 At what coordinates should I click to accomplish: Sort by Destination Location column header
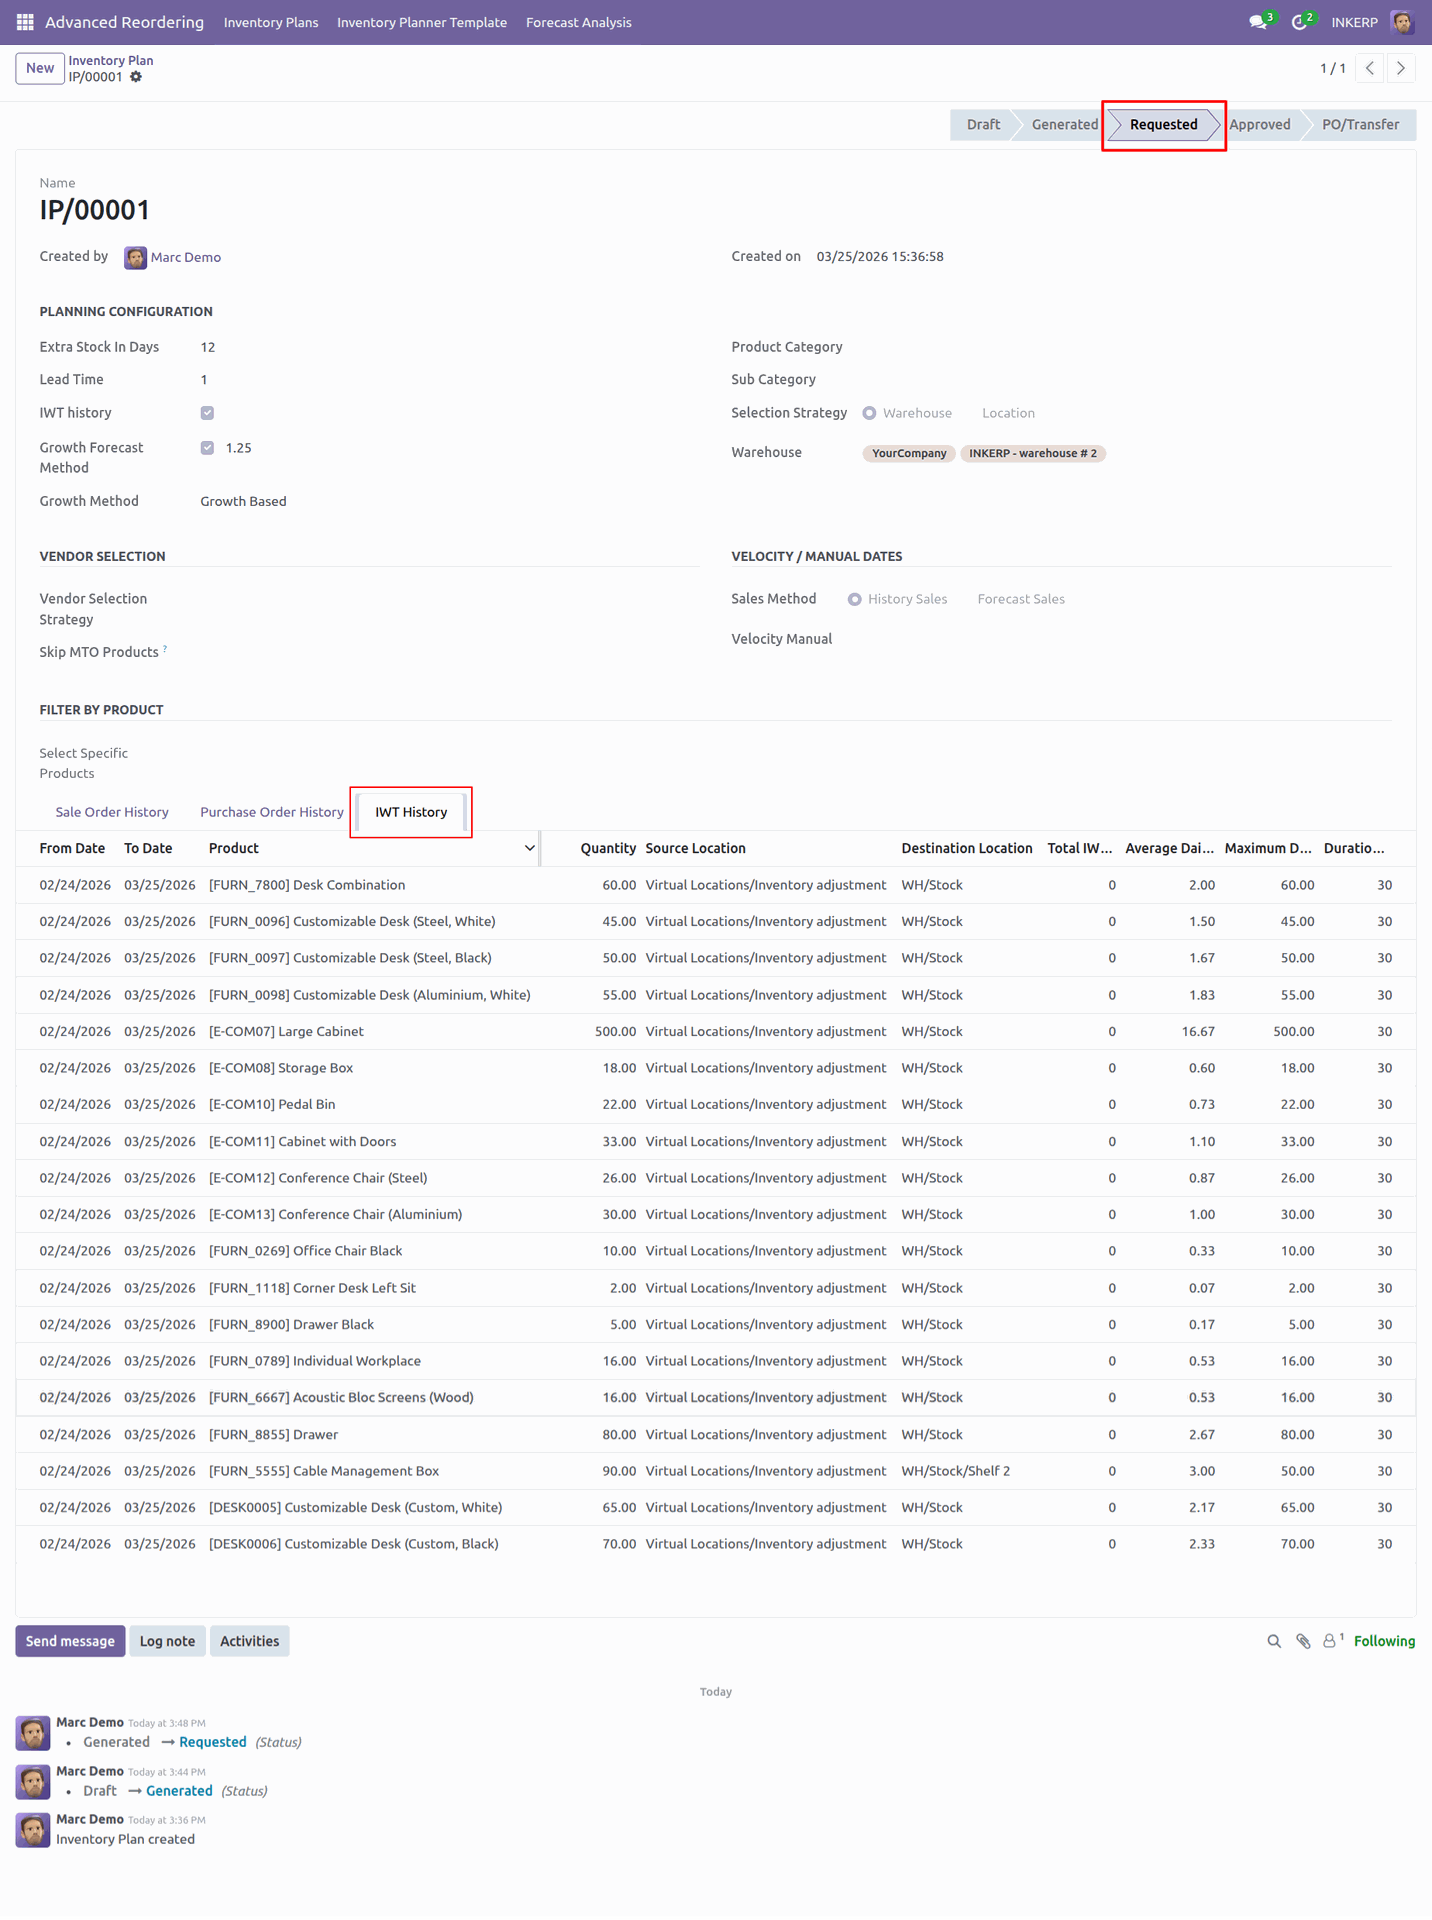[966, 848]
